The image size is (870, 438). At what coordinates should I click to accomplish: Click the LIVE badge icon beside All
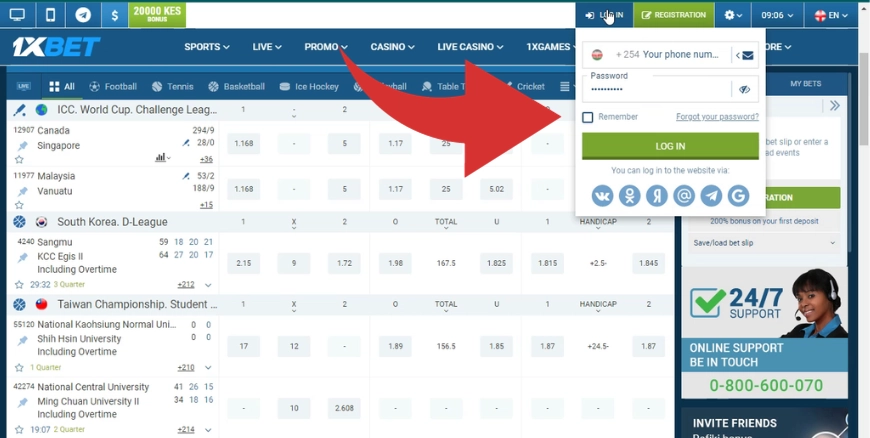coord(23,87)
